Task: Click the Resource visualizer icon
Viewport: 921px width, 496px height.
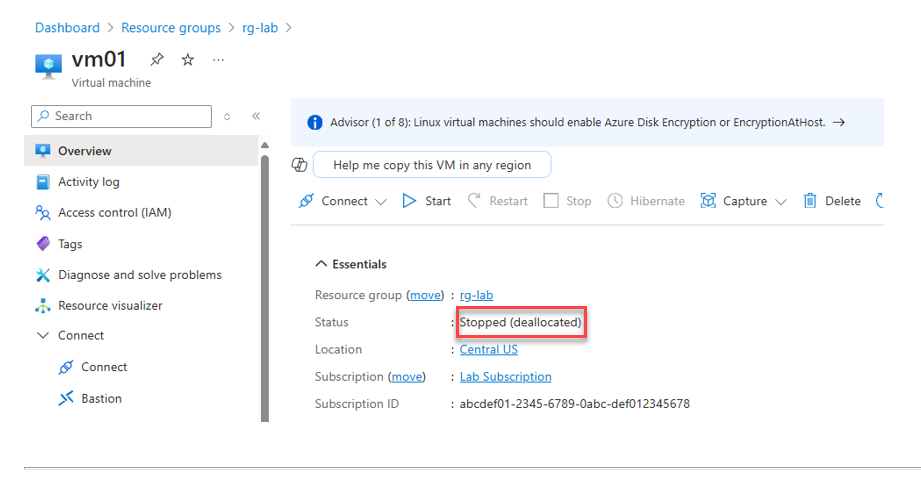Action: tap(43, 306)
